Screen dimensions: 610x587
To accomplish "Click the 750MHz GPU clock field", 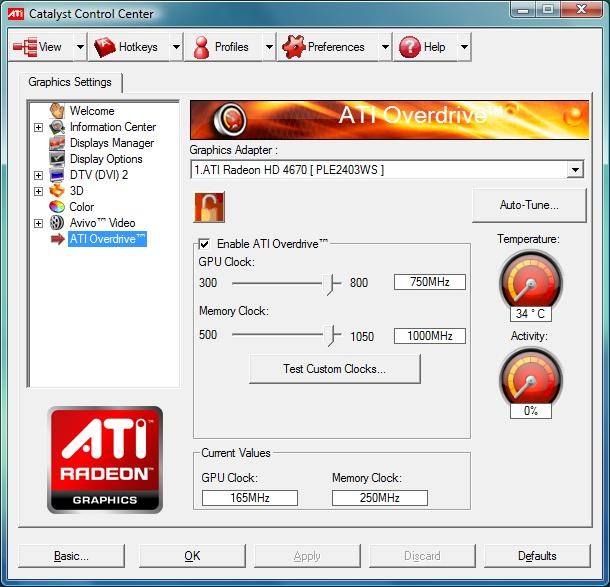I will pos(430,282).
